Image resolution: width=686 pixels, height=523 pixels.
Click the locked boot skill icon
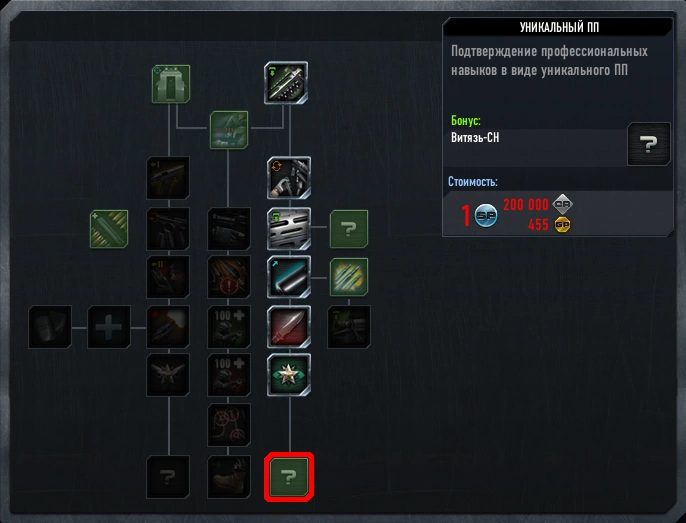[x=229, y=477]
